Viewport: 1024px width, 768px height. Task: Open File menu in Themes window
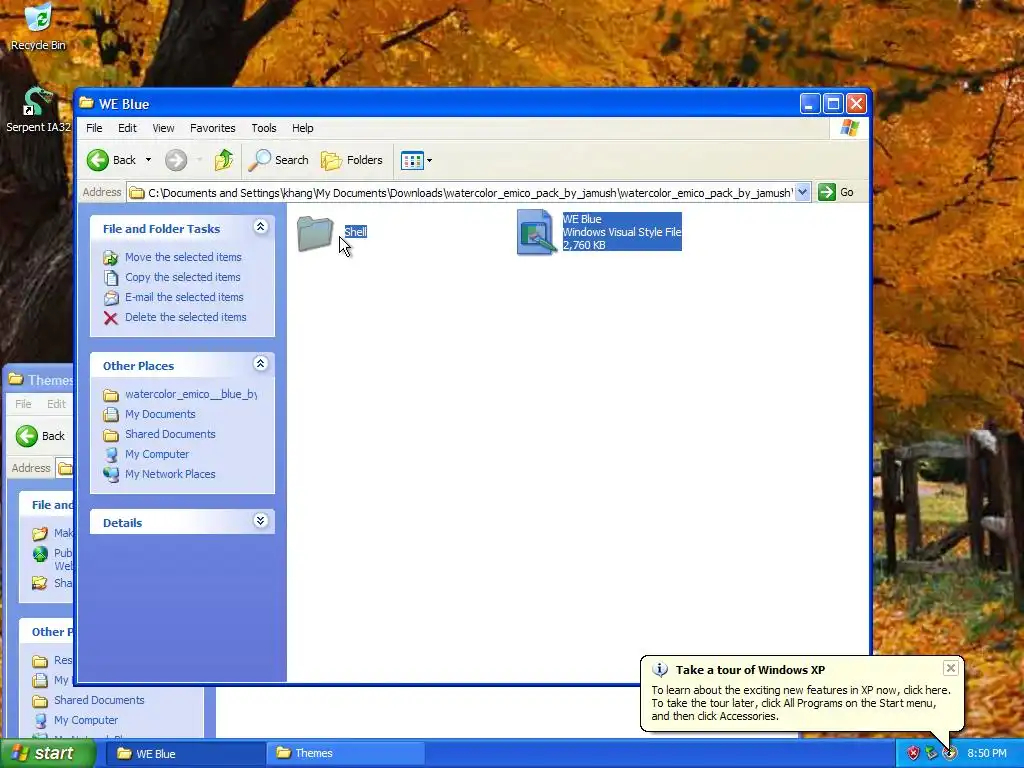point(23,404)
